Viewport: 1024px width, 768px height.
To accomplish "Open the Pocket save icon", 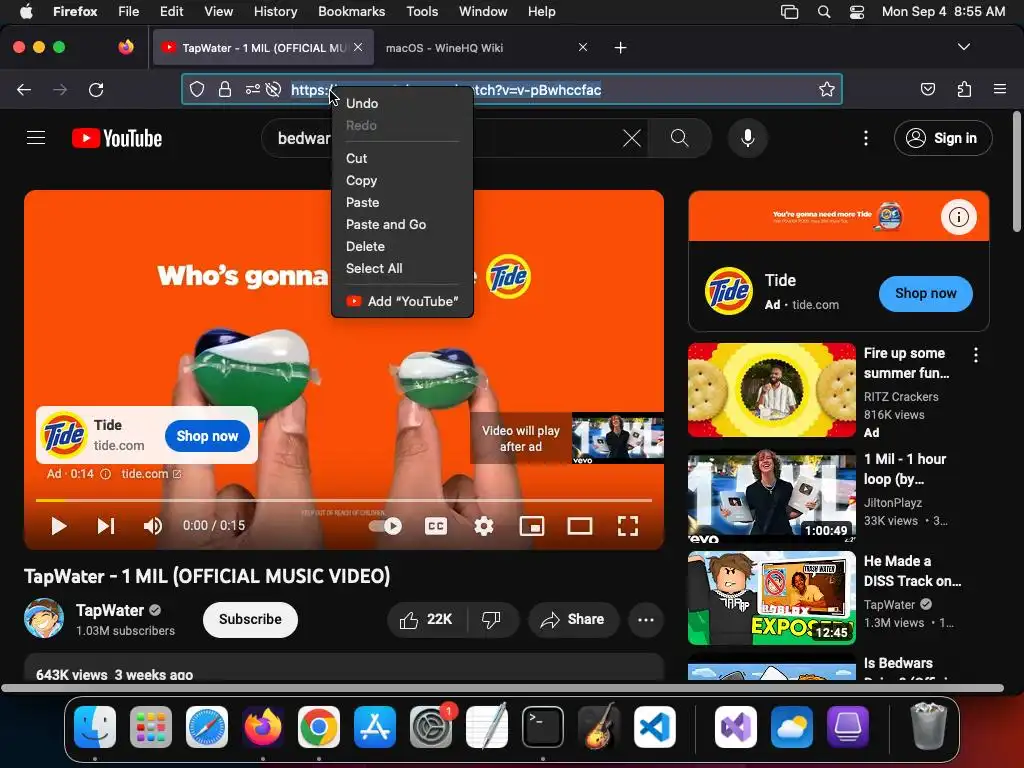I will point(927,89).
